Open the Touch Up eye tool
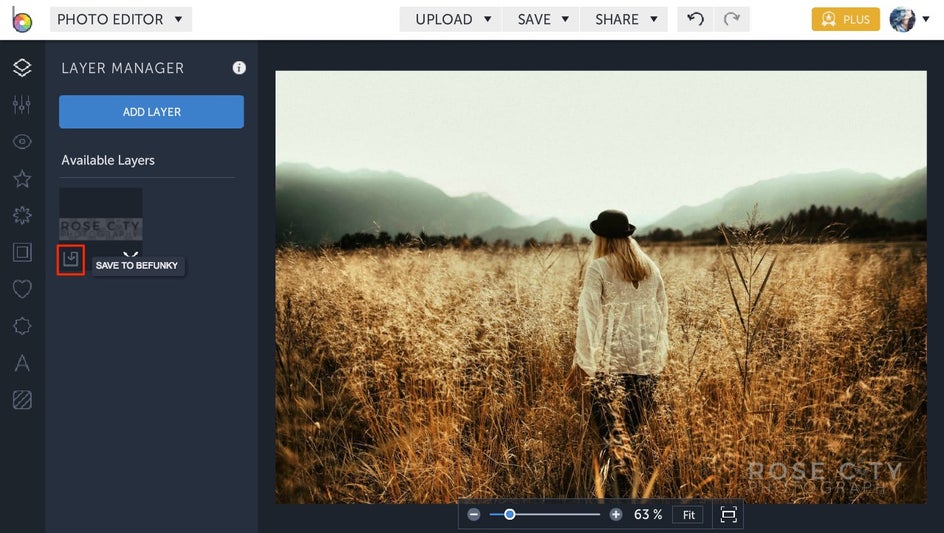The image size is (944, 533). pyautogui.click(x=22, y=142)
